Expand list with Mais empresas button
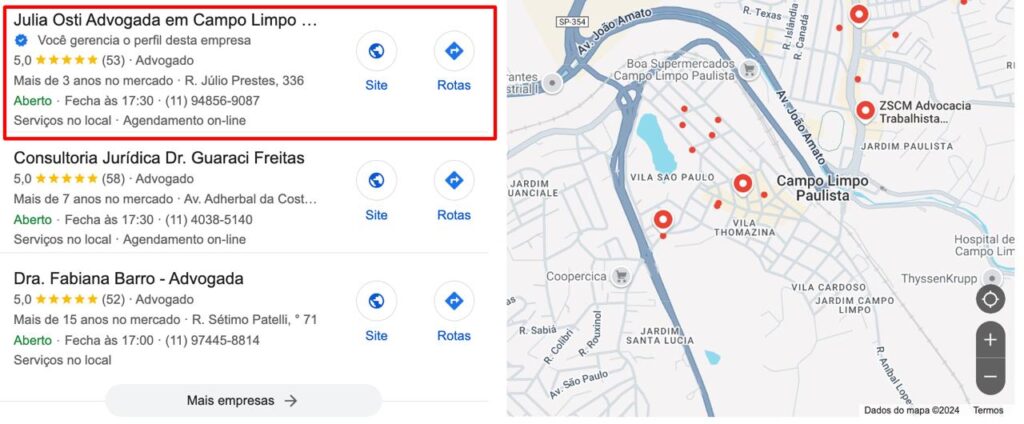Image resolution: width=1024 pixels, height=424 pixels. (x=243, y=400)
